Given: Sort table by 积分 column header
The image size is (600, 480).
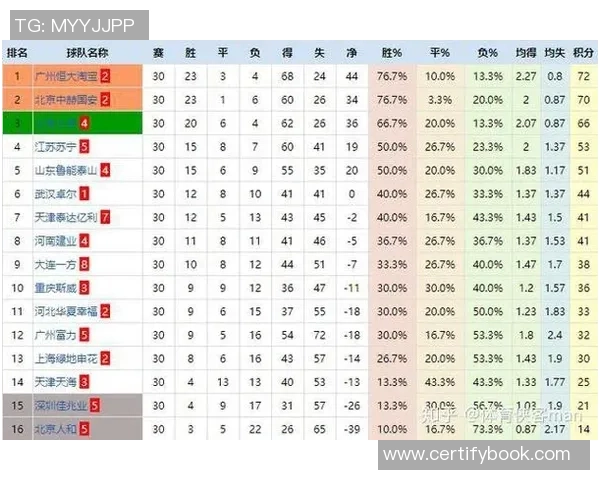Looking at the screenshot, I should [x=583, y=52].
